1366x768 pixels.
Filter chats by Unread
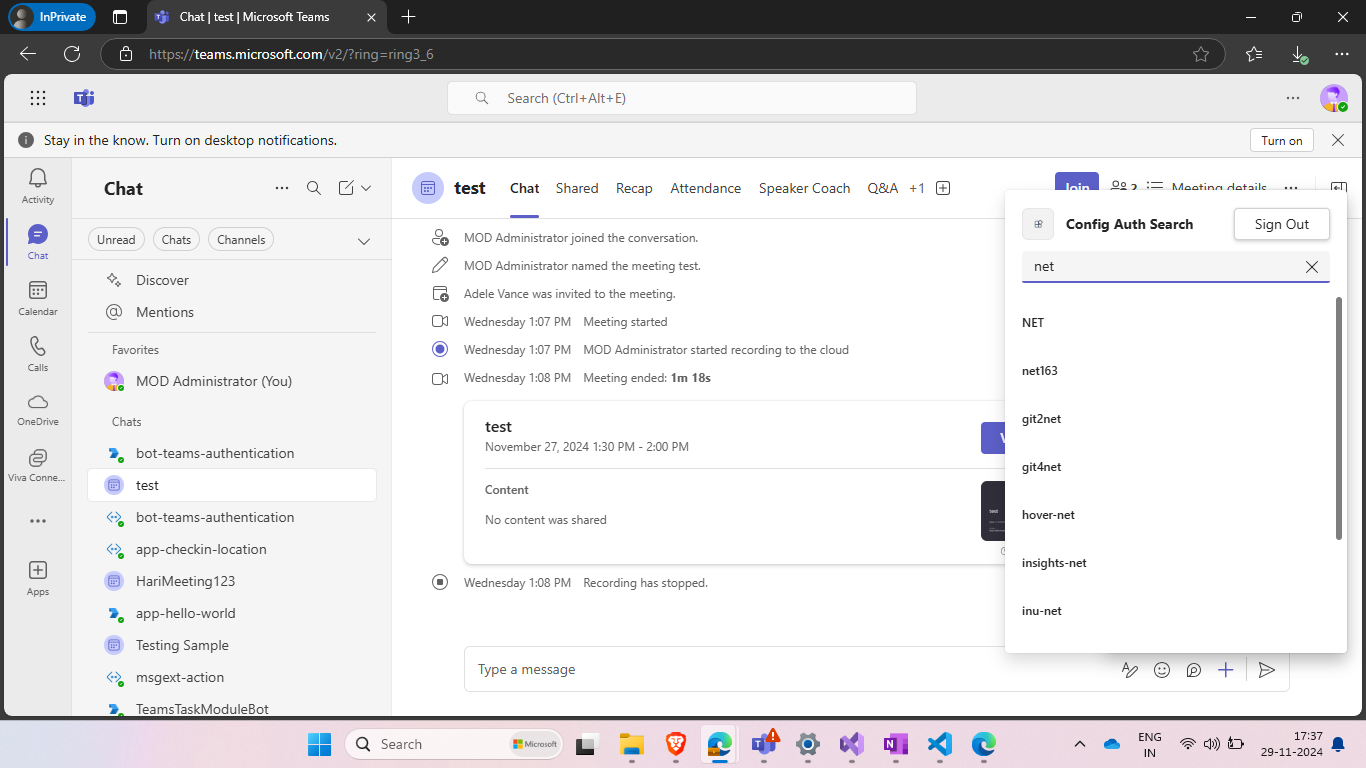116,240
